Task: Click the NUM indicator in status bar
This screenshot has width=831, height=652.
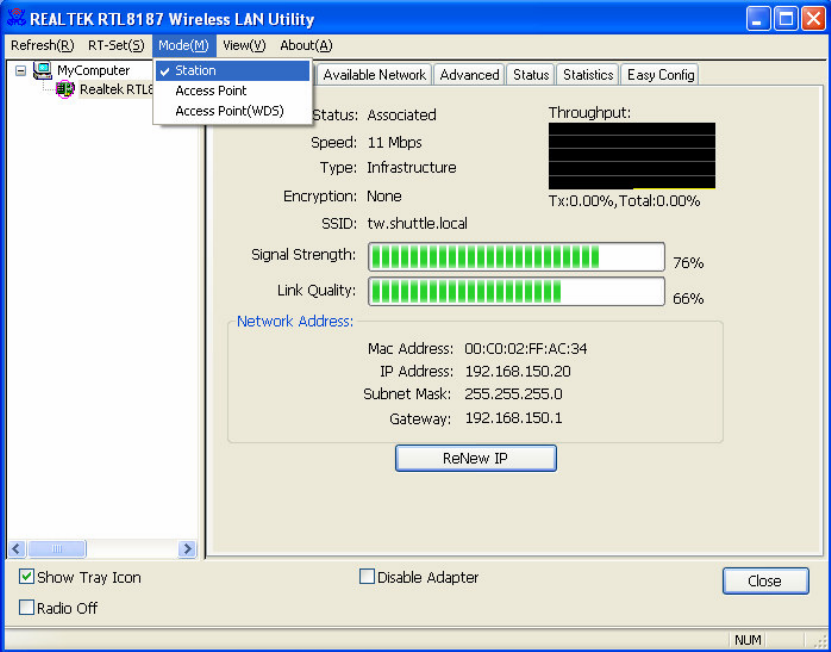Action: pos(748,640)
